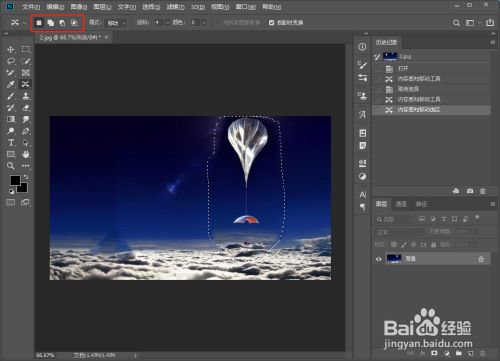Reset default foreground and background colors
This screenshot has width=500, height=361.
click(x=12, y=192)
